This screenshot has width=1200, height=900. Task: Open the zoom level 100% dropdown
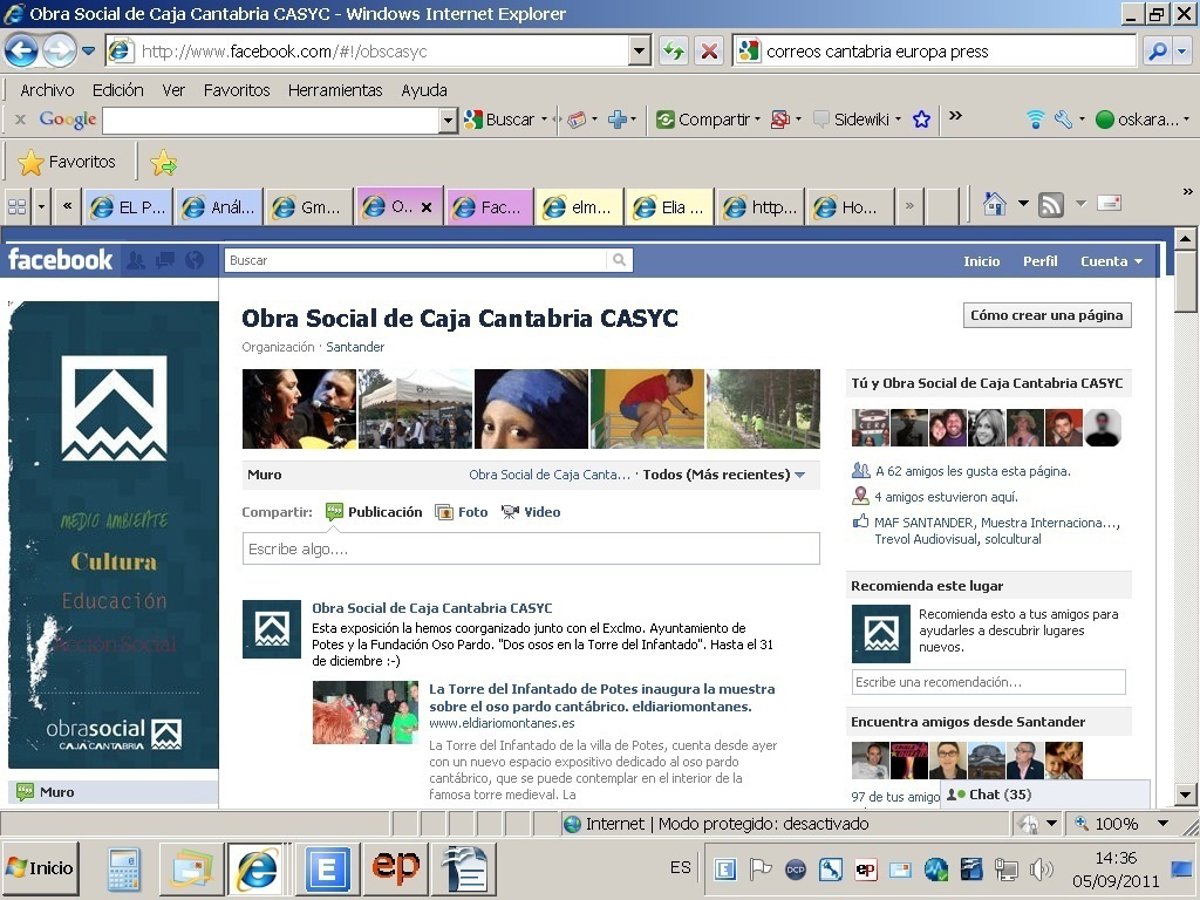[1162, 824]
